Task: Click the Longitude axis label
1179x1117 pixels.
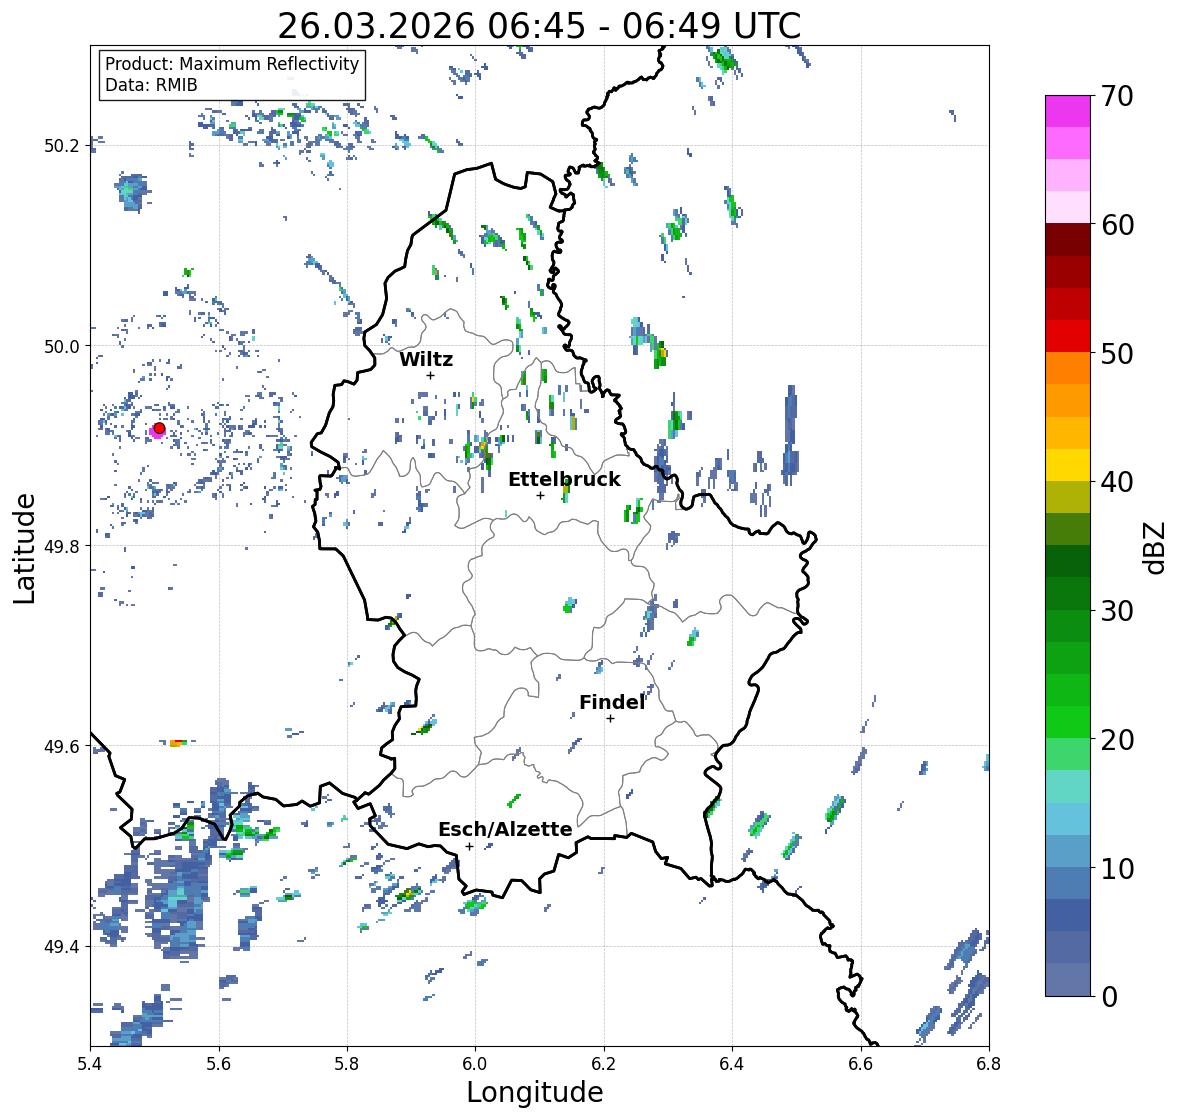Action: [535, 1092]
